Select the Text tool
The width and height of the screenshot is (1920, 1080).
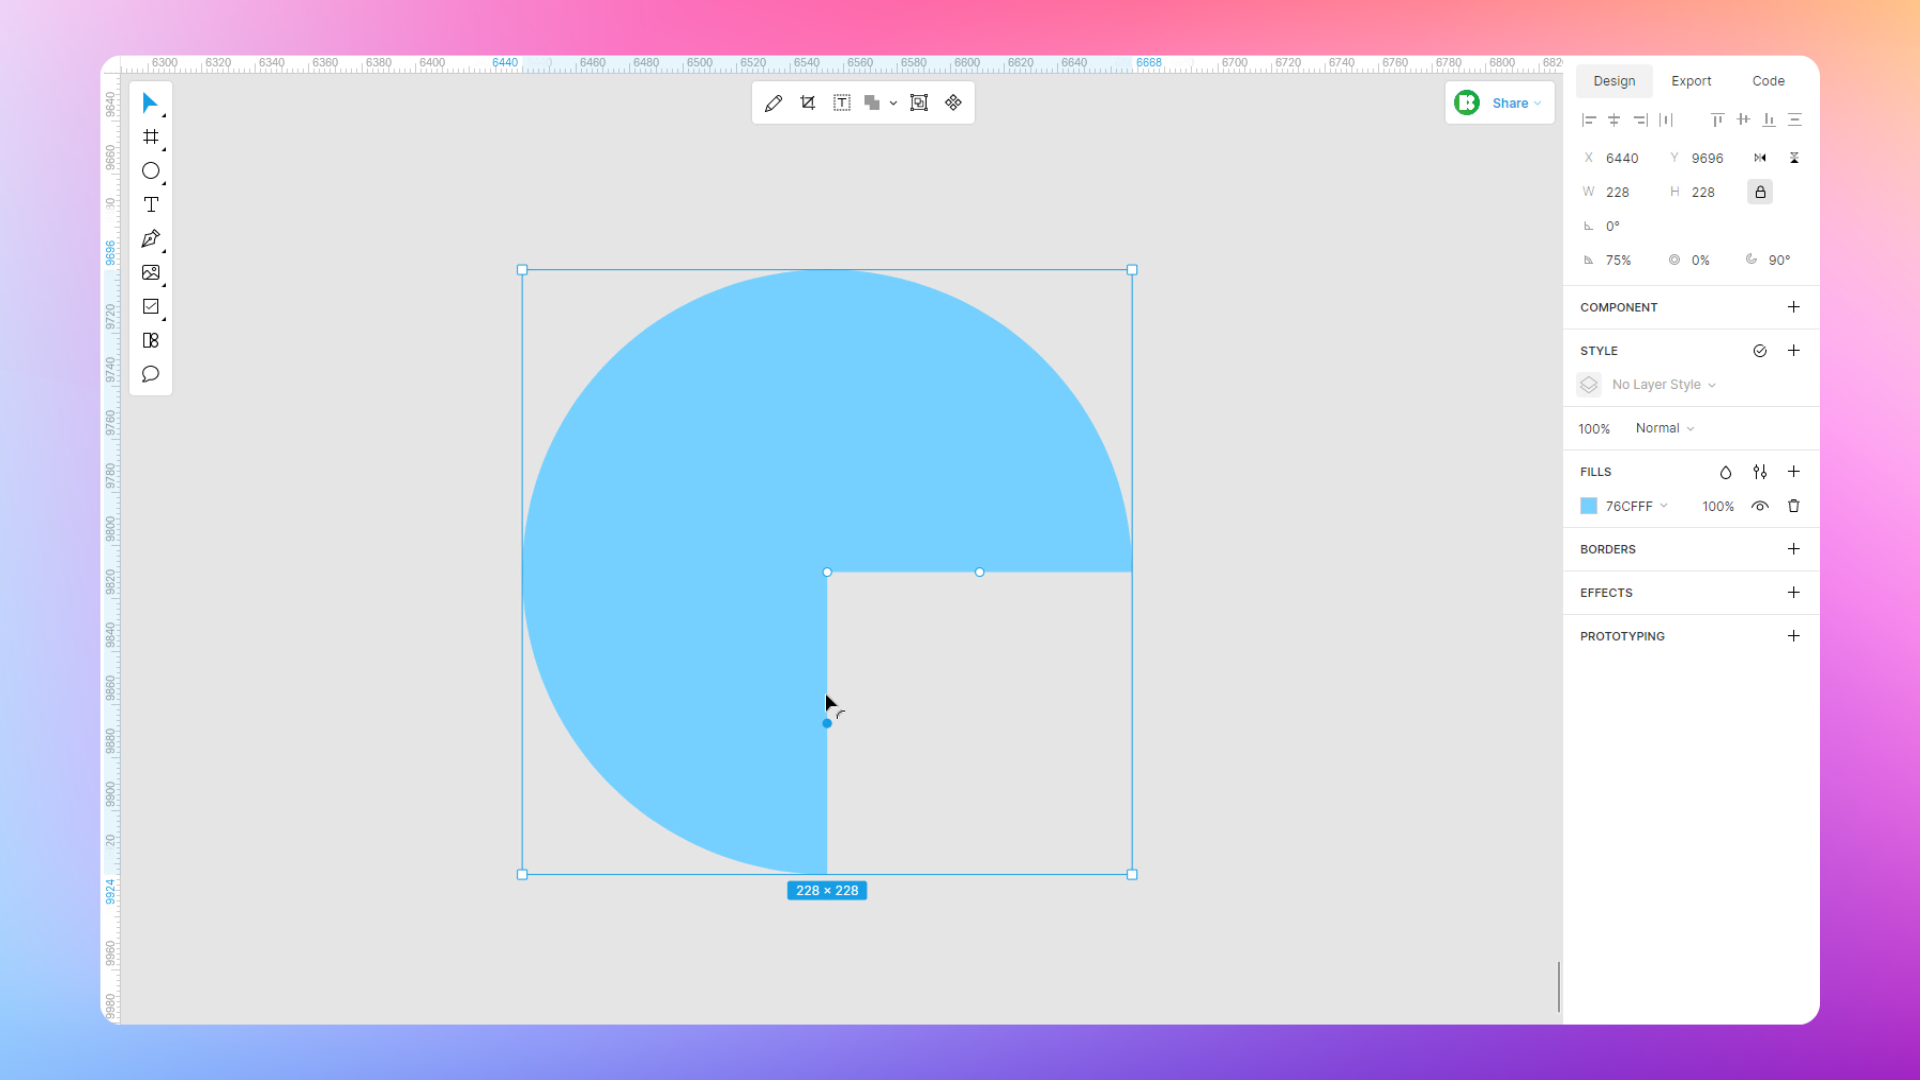pos(150,204)
